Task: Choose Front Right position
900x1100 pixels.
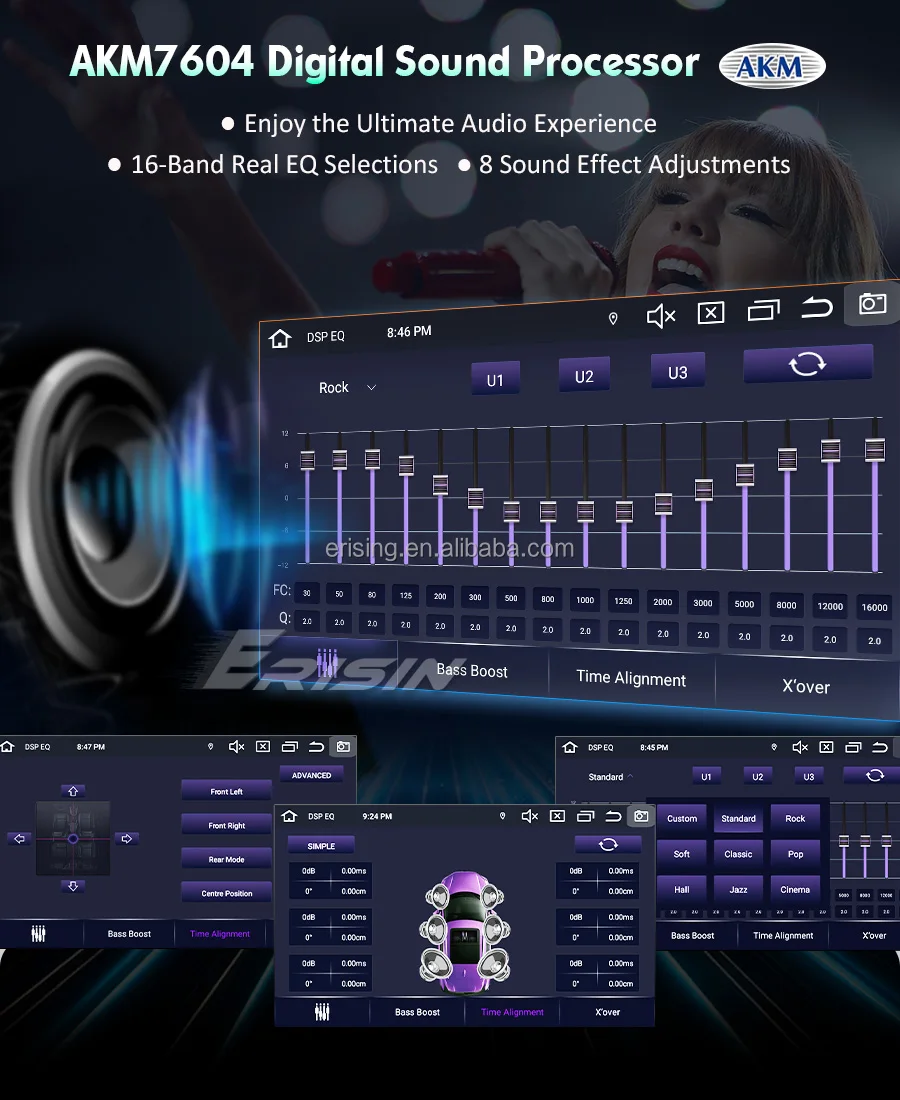Action: coord(227,825)
